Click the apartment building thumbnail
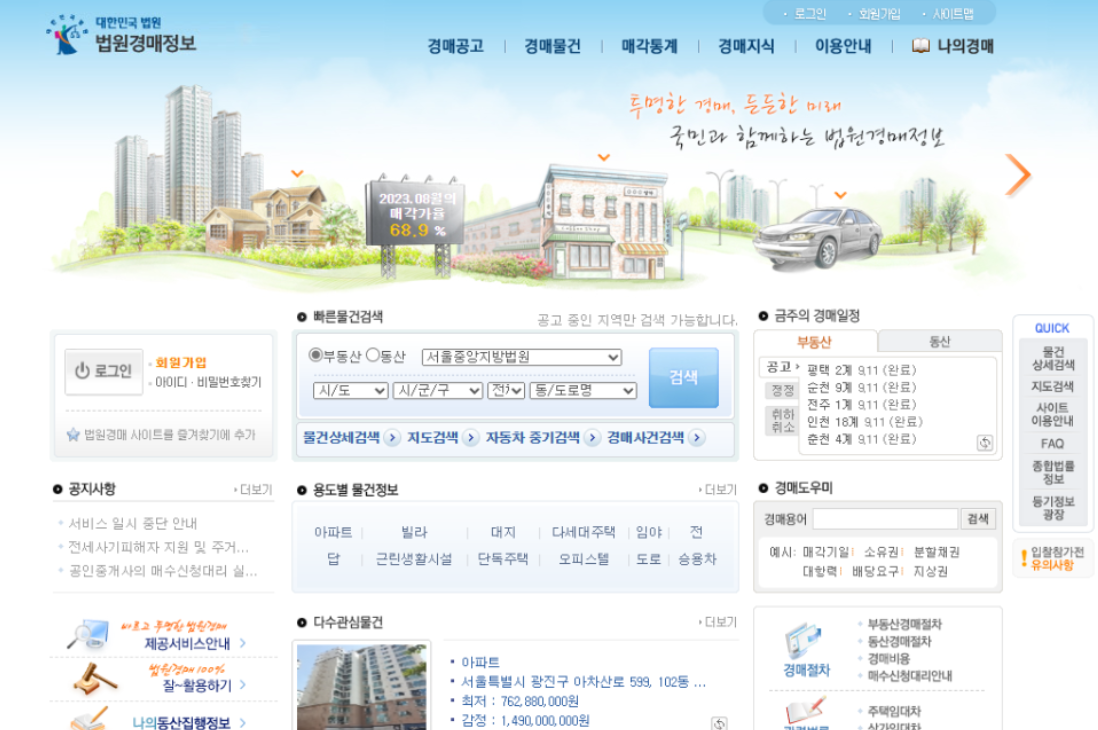Image resolution: width=1098 pixels, height=730 pixels. [x=361, y=687]
